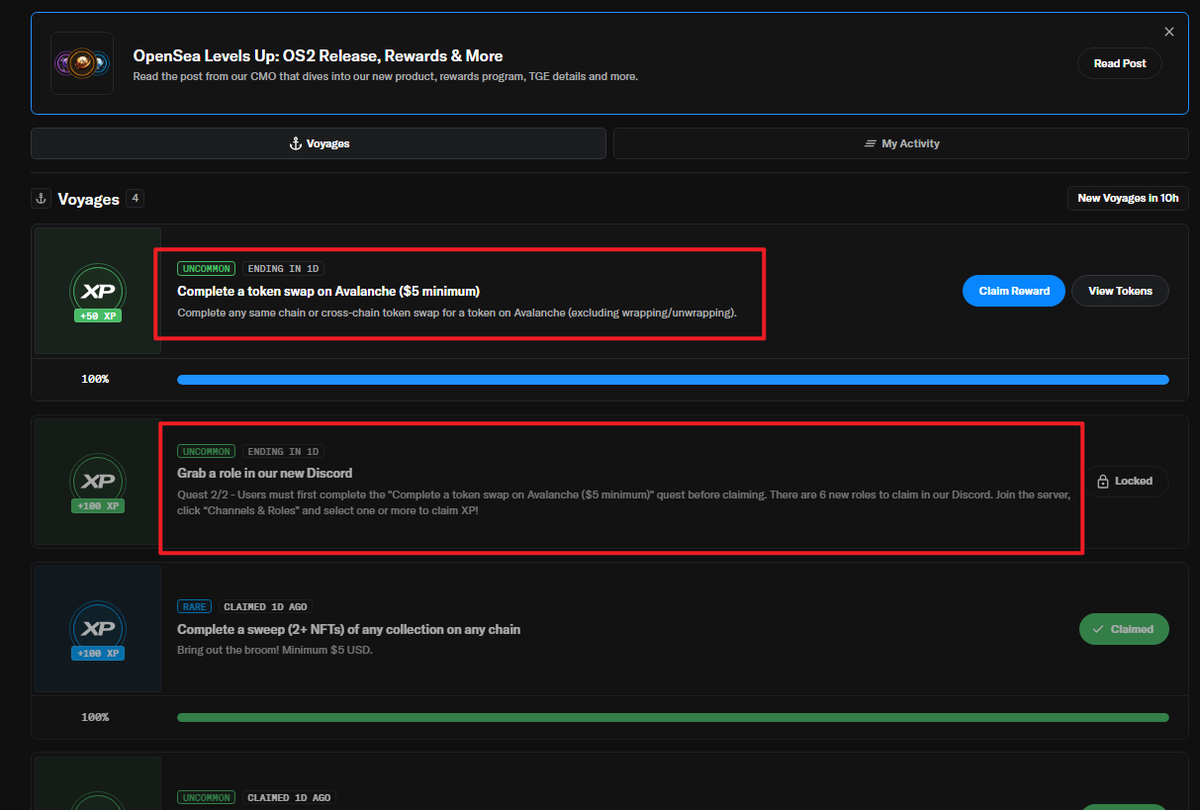Click title 'Complete a sweep (2+ NFTs)'
This screenshot has height=810, width=1200.
349,629
